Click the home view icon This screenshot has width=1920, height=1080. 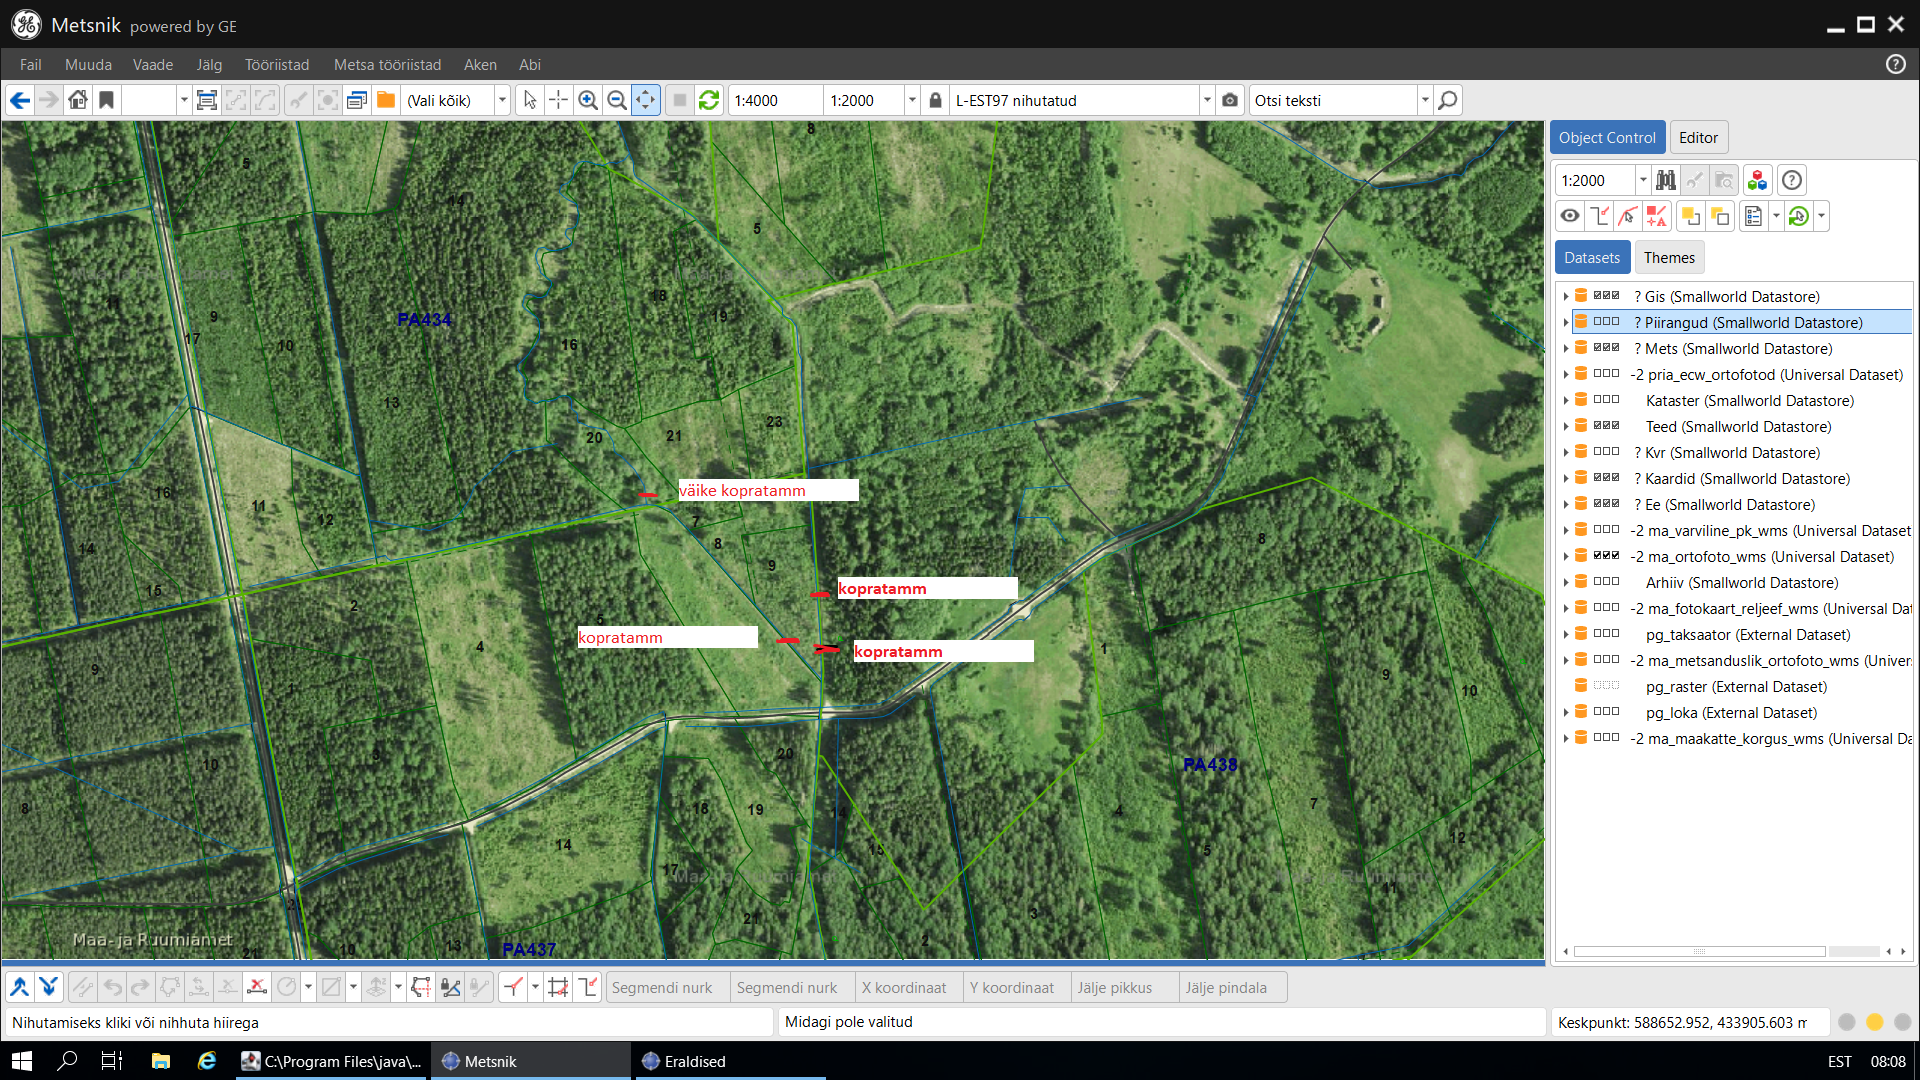(x=78, y=100)
